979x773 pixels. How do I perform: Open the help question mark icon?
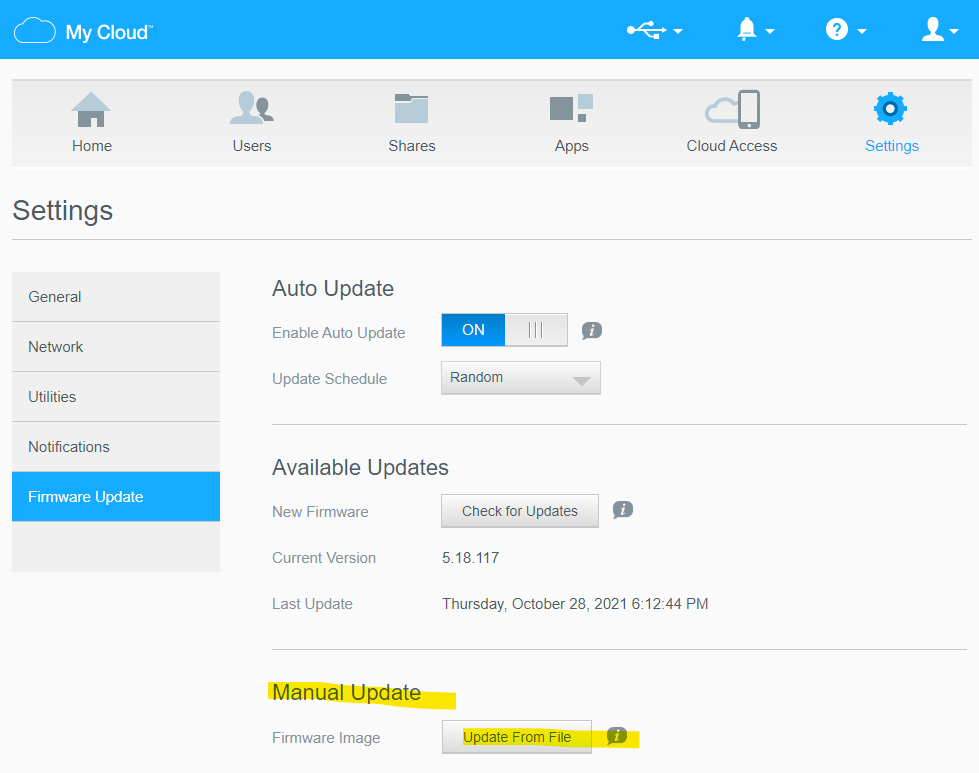[x=837, y=29]
